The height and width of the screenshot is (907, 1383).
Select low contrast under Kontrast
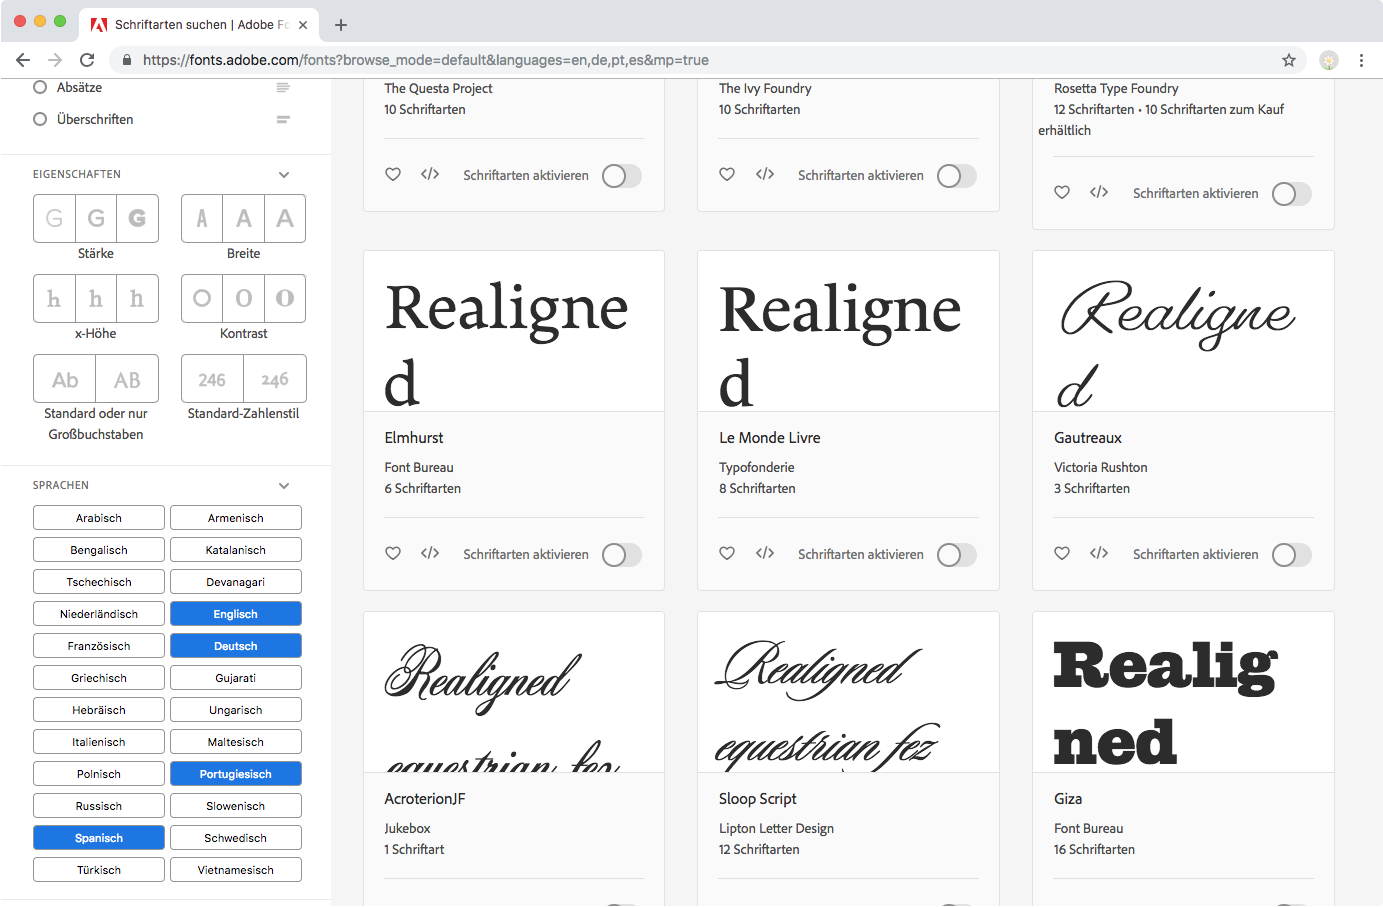click(x=202, y=298)
